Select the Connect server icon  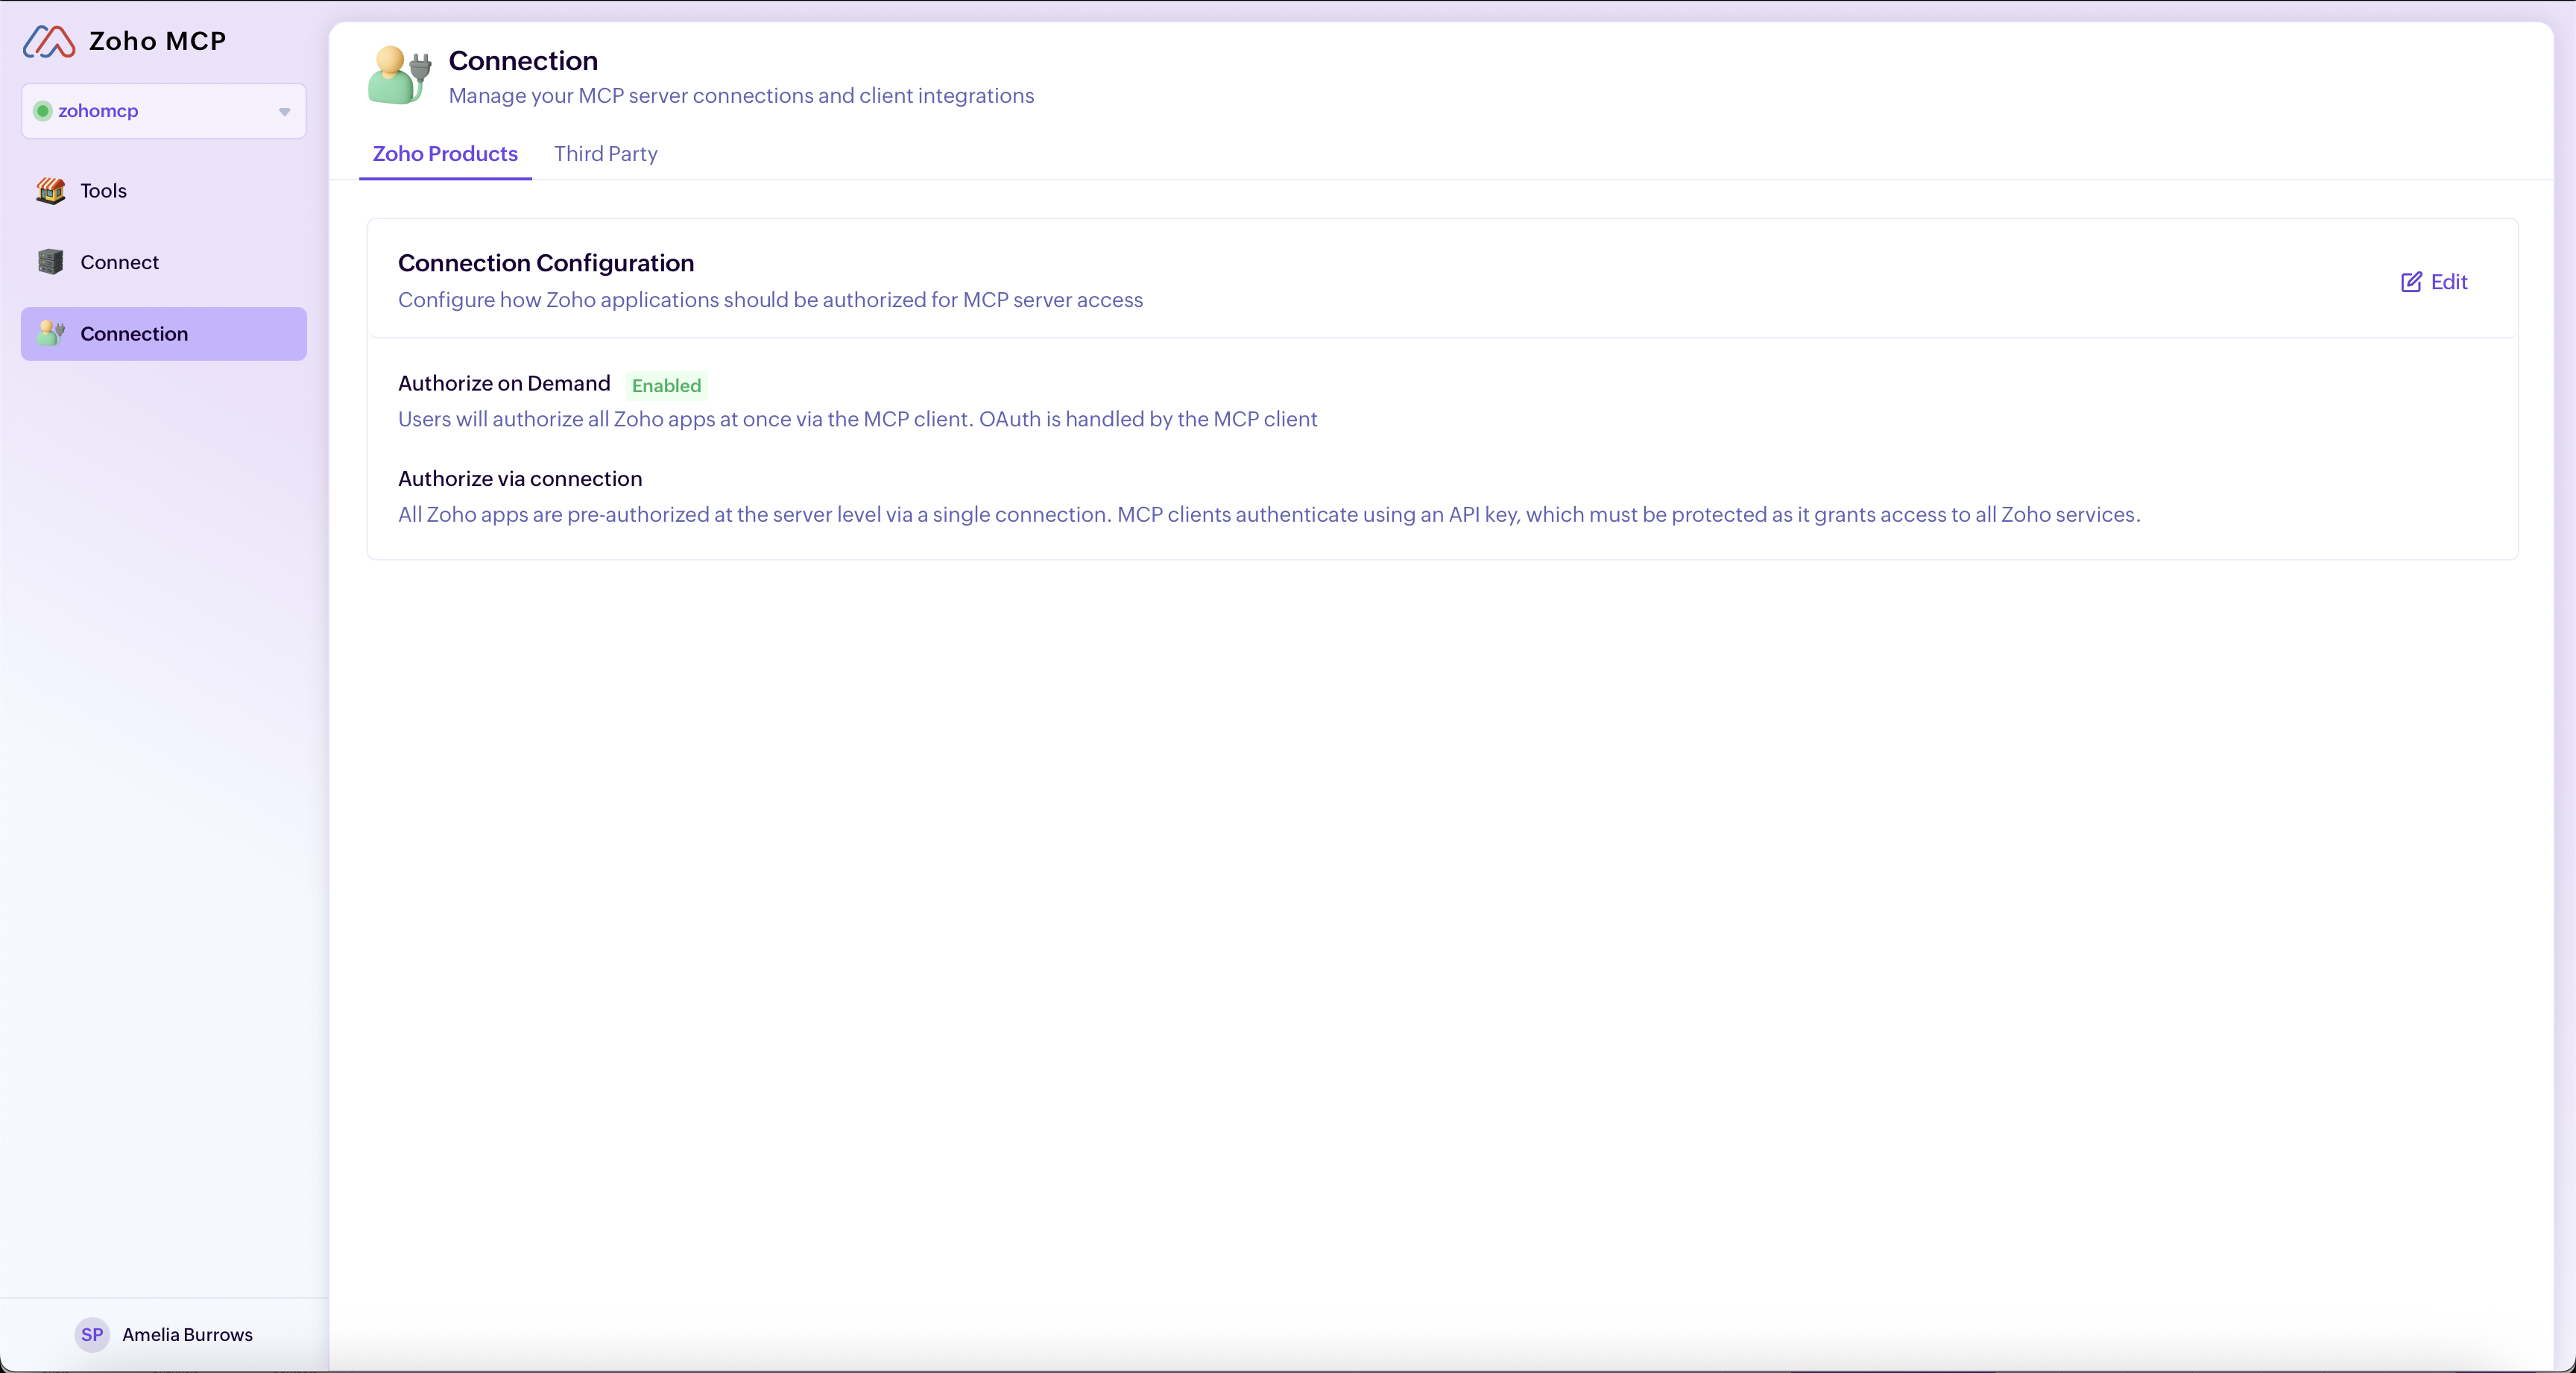pyautogui.click(x=51, y=262)
